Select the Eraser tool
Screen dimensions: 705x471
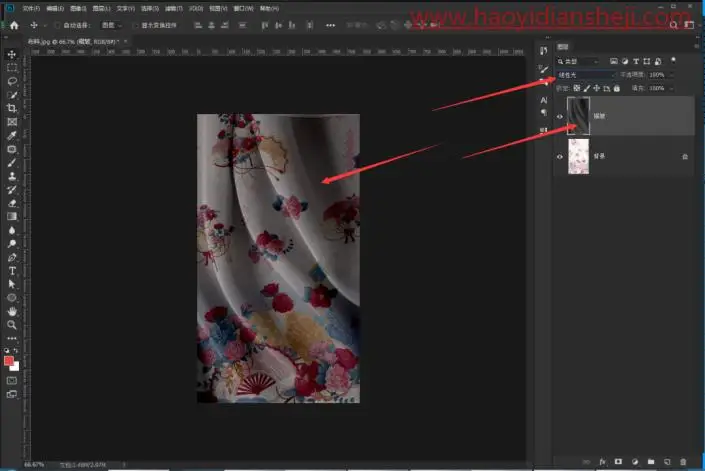[12, 203]
